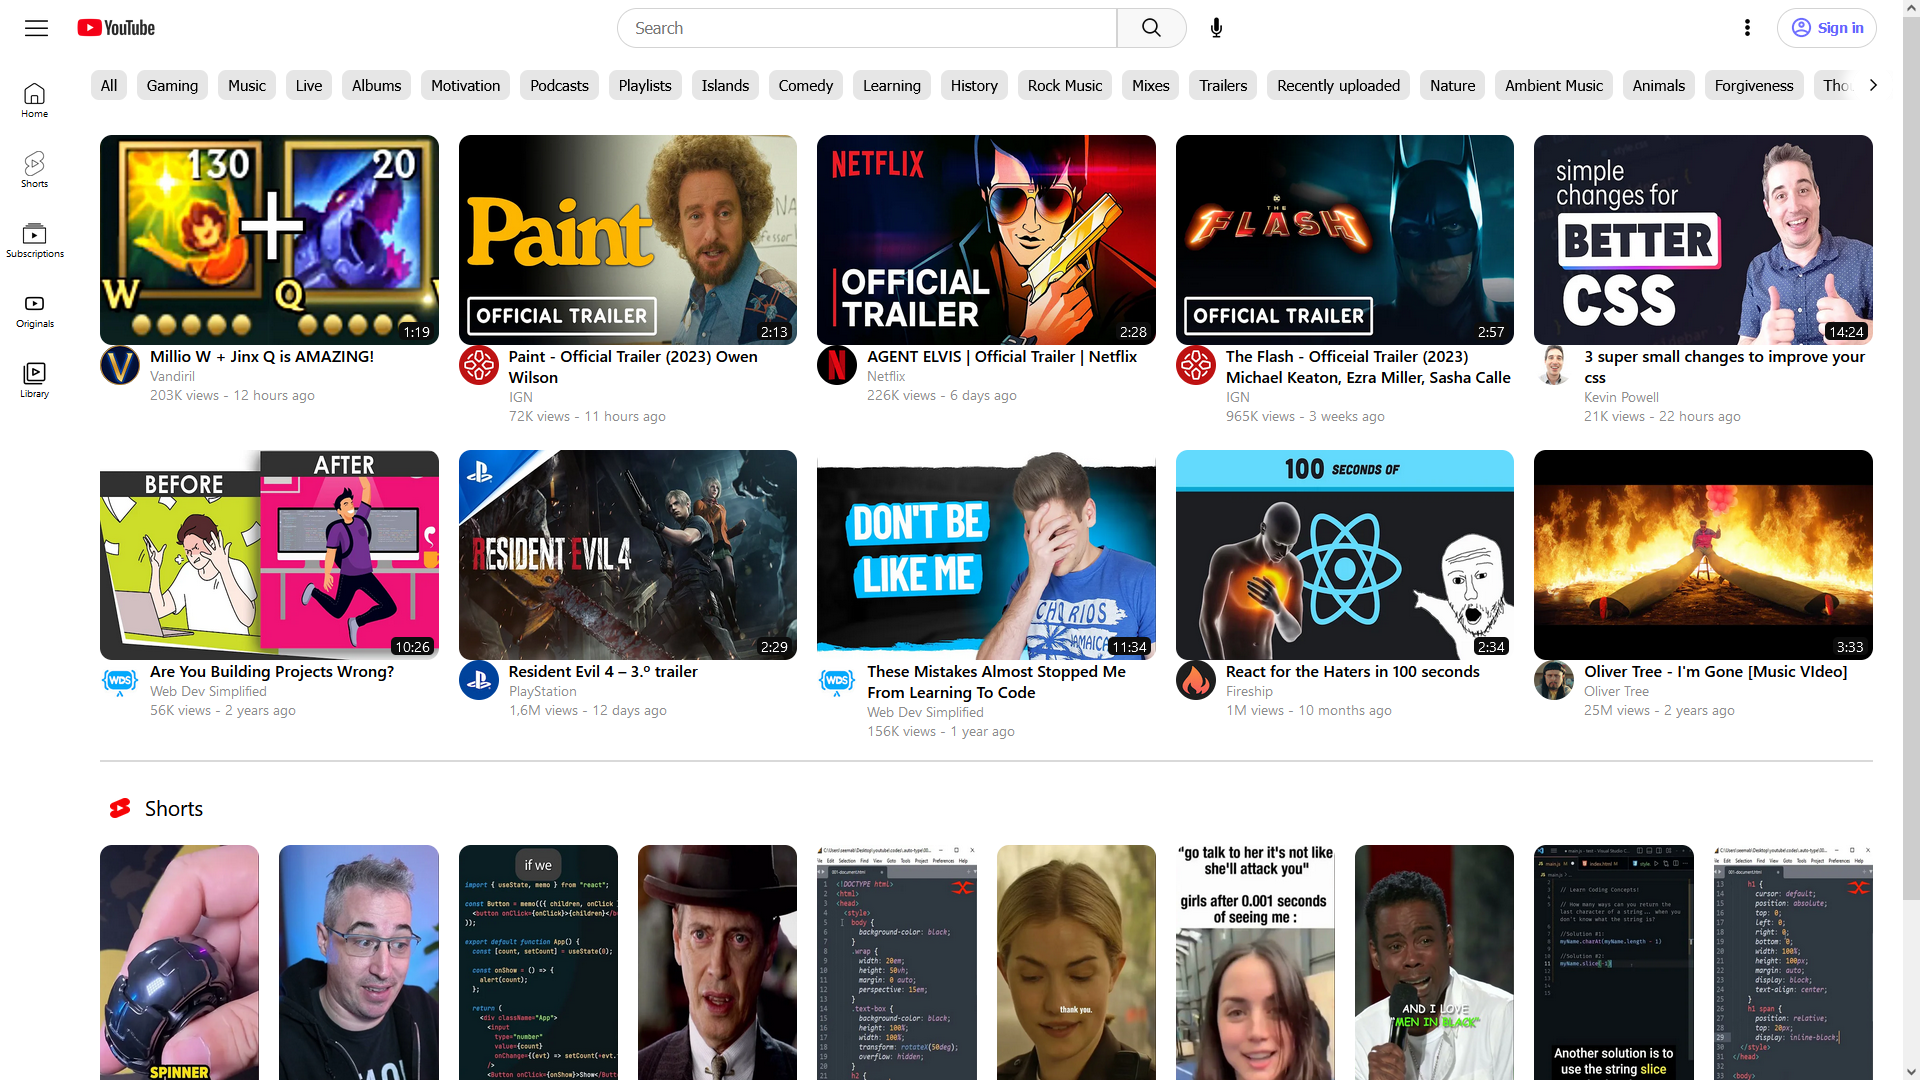Open Shorts from the sidebar
This screenshot has width=1920, height=1080.
click(x=34, y=168)
